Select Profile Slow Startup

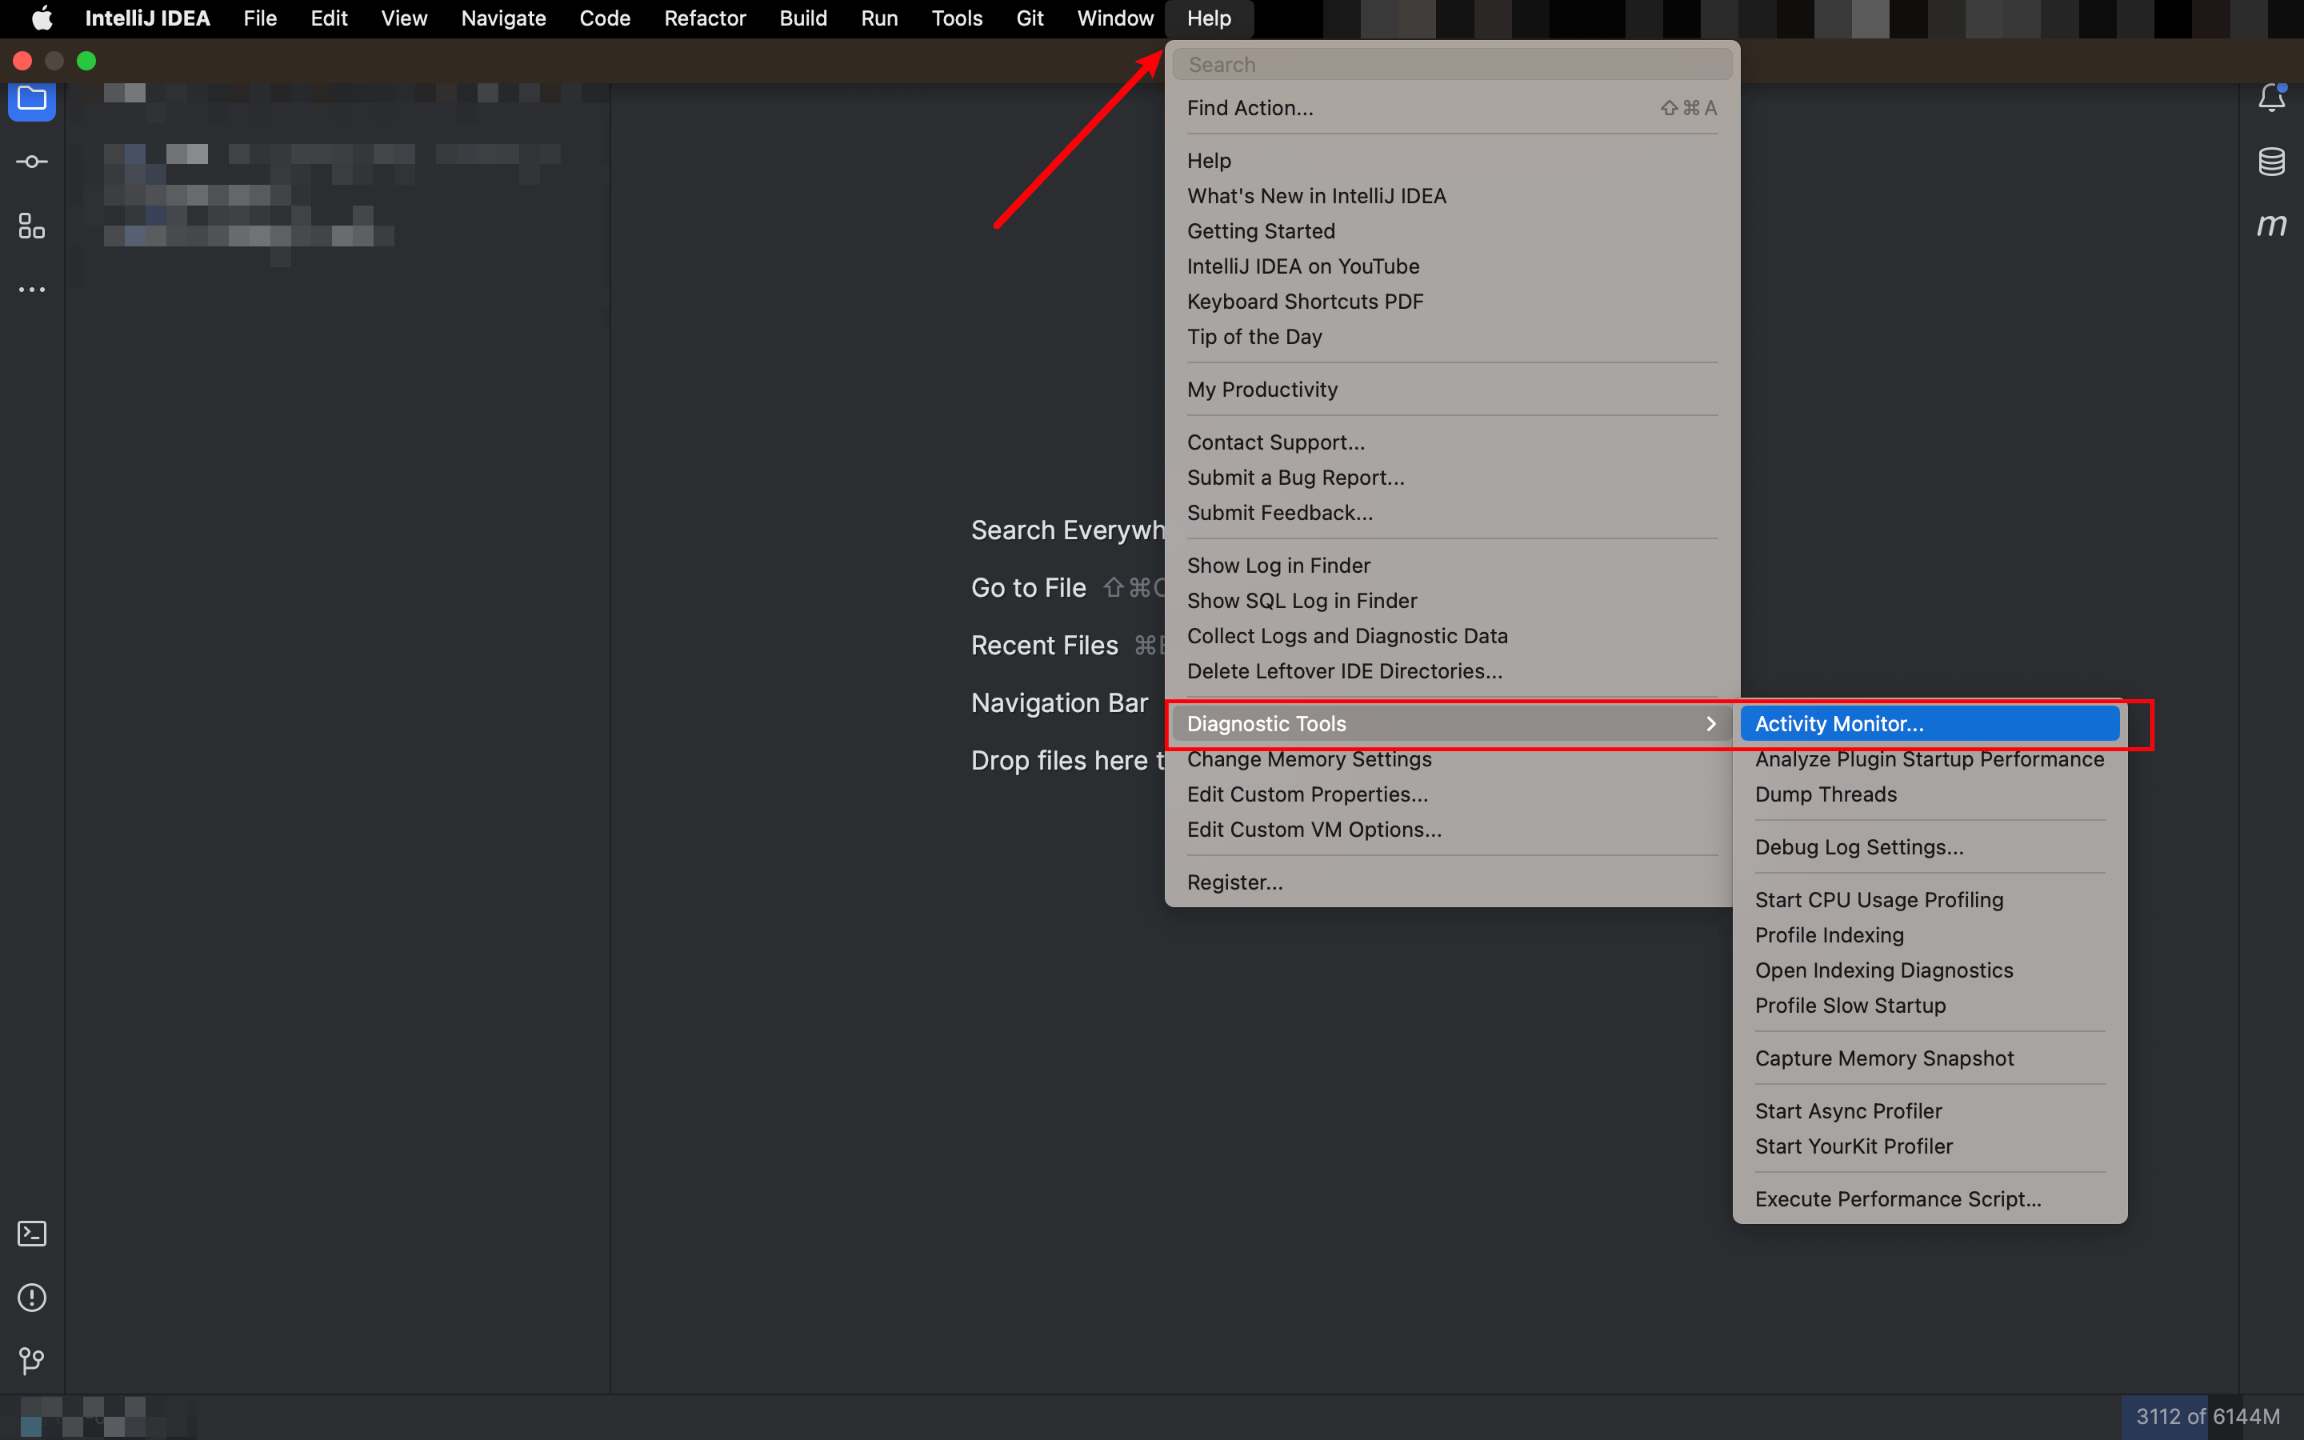pyautogui.click(x=1930, y=1006)
